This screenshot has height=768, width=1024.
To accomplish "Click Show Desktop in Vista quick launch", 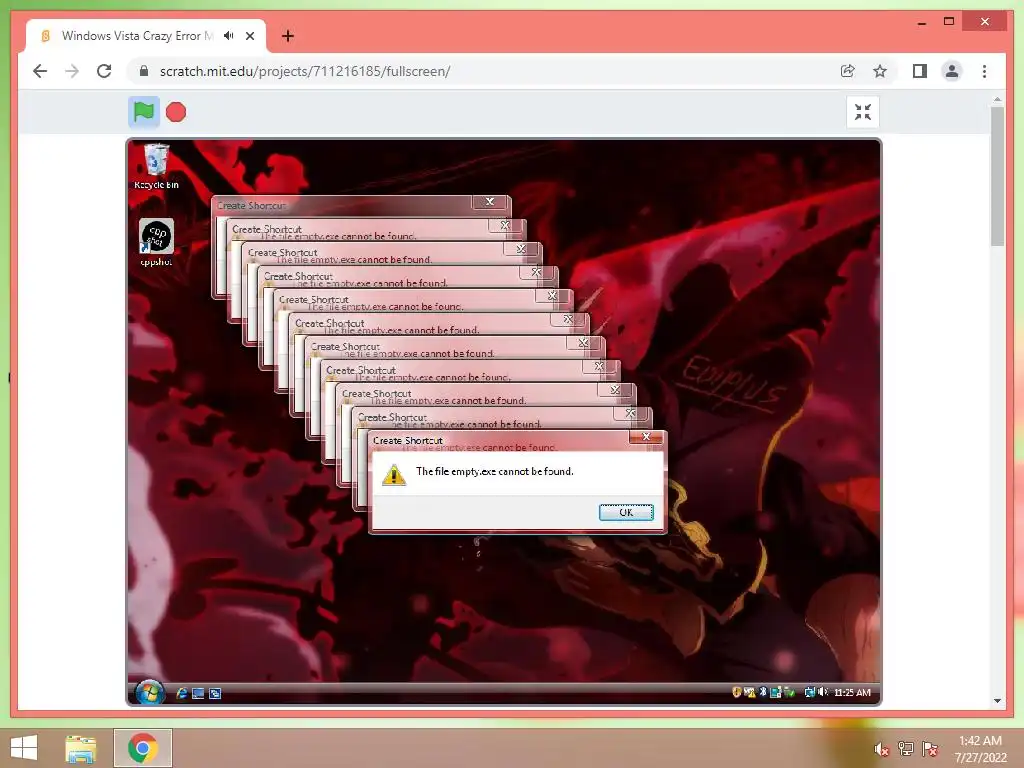I will coord(198,694).
